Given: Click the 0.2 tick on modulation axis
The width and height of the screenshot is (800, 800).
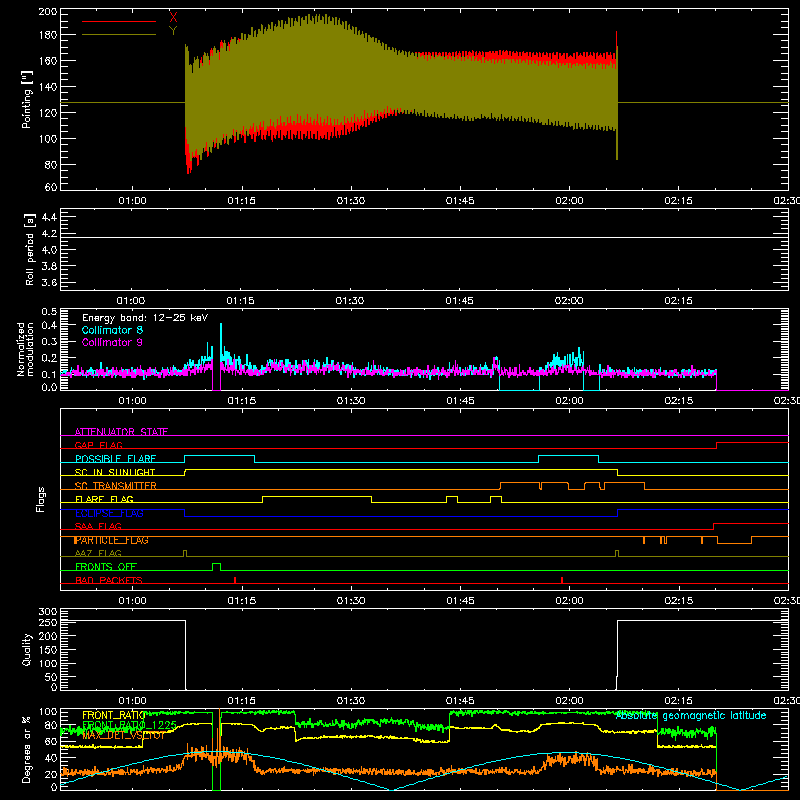Looking at the screenshot, I should (49, 358).
